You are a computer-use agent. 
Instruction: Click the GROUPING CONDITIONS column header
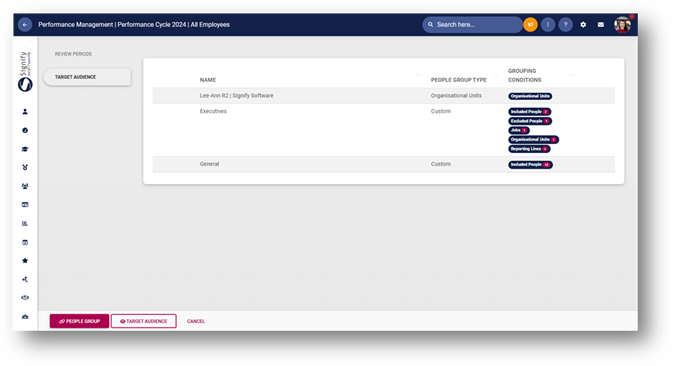(524, 76)
